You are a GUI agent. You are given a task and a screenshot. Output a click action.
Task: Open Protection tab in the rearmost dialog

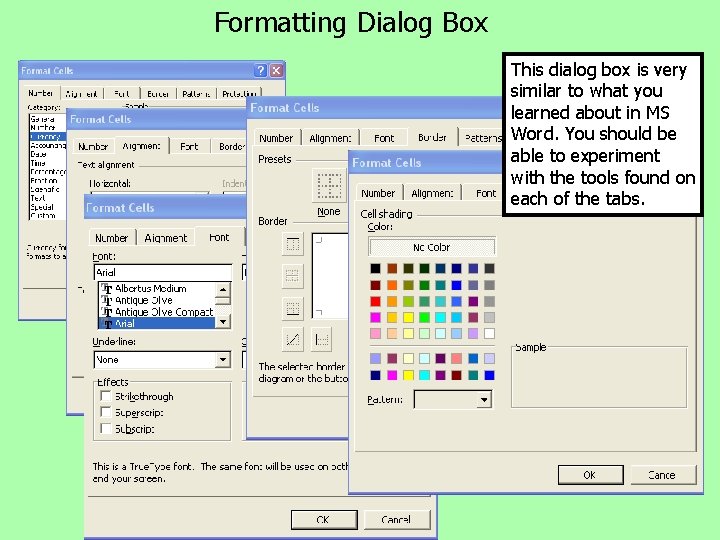(x=239, y=94)
